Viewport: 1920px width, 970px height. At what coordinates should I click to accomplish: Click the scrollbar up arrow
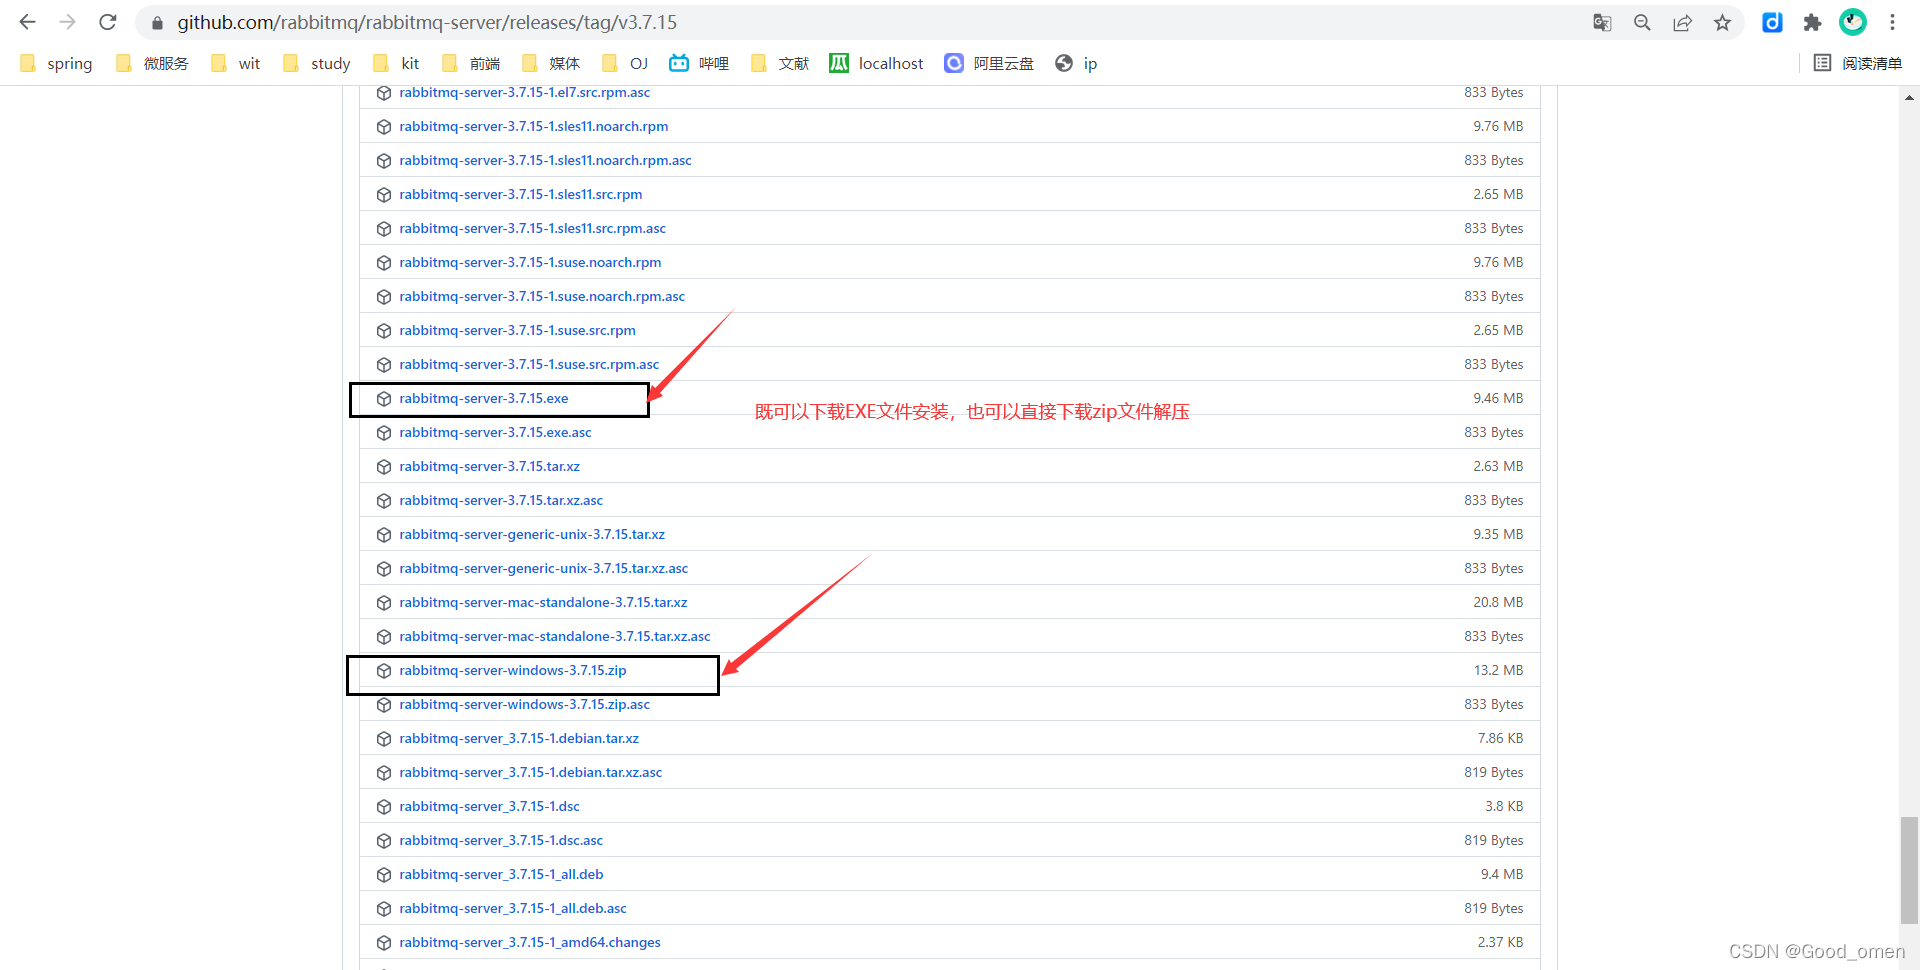click(1909, 97)
